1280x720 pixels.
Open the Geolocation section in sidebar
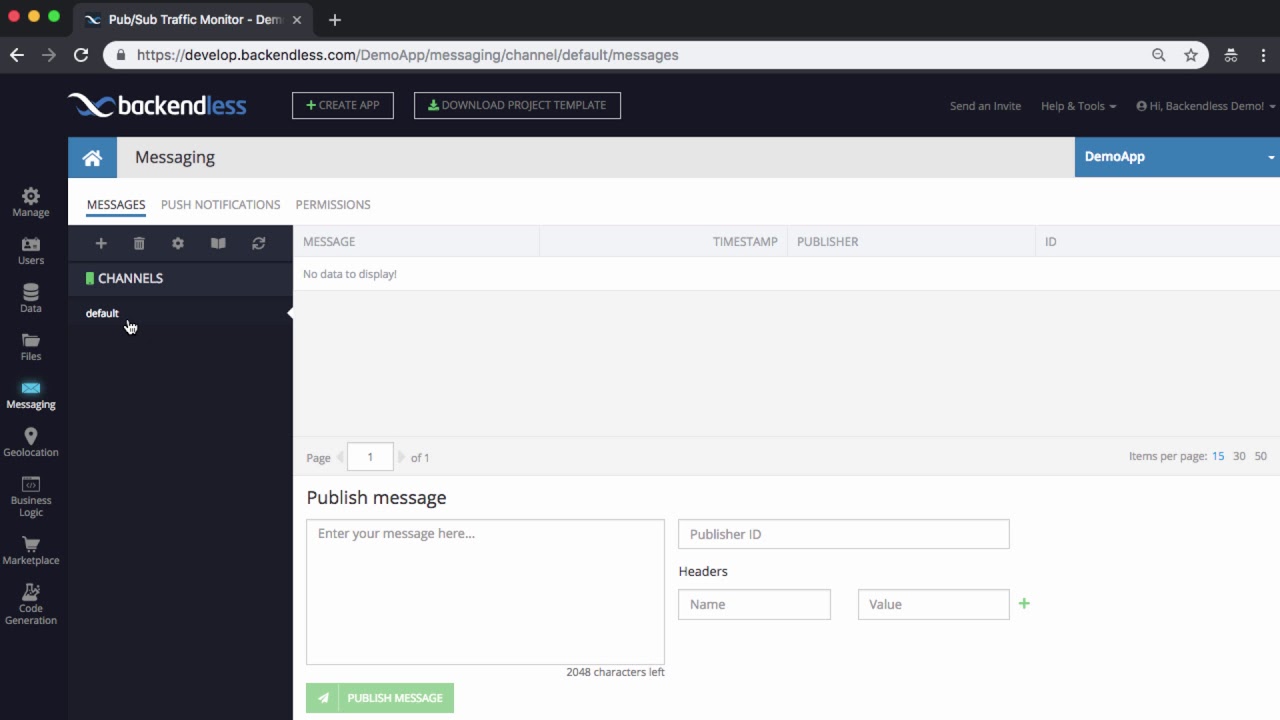point(31,443)
